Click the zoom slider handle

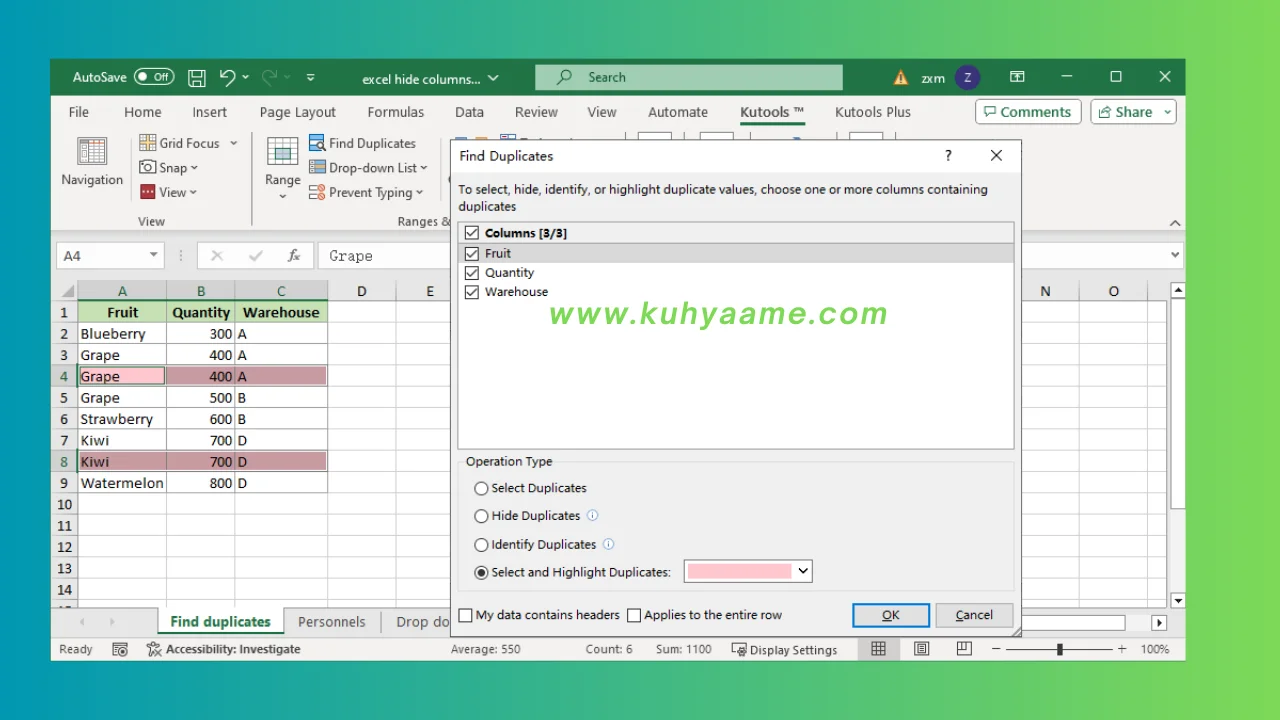pos(1059,649)
